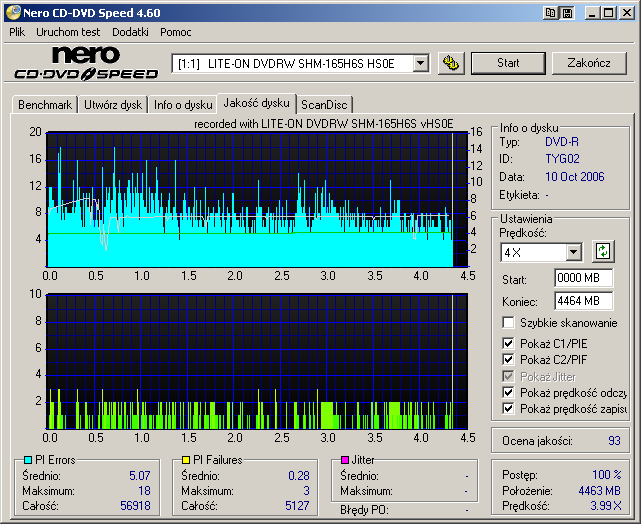Viewport: 641px width, 524px height.
Task: Click the refresh speed icon beside the 4X dropdown
Action: tap(603, 251)
